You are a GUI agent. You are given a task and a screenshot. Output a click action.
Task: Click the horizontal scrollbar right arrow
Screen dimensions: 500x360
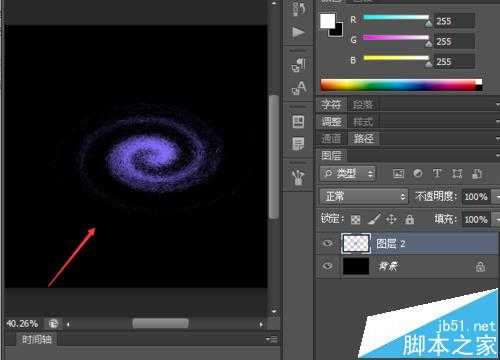click(261, 324)
